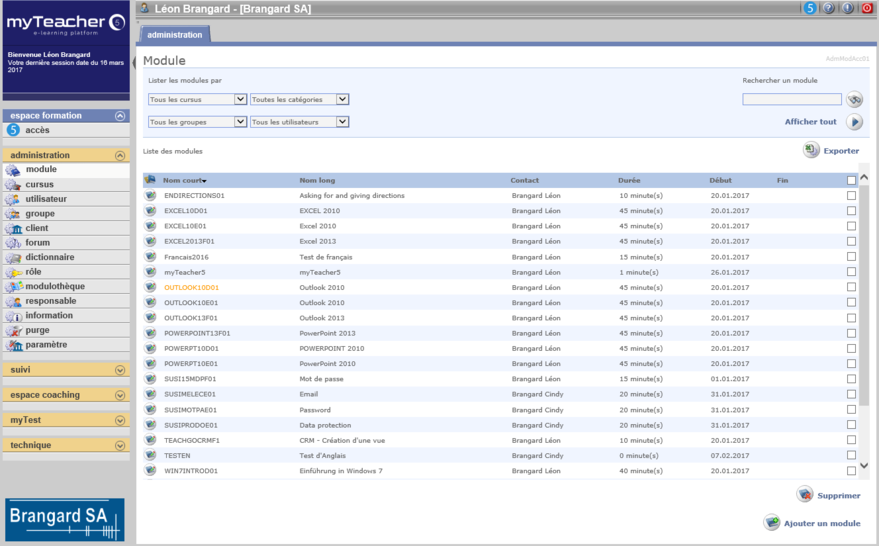Click the help question mark icon

(x=829, y=8)
